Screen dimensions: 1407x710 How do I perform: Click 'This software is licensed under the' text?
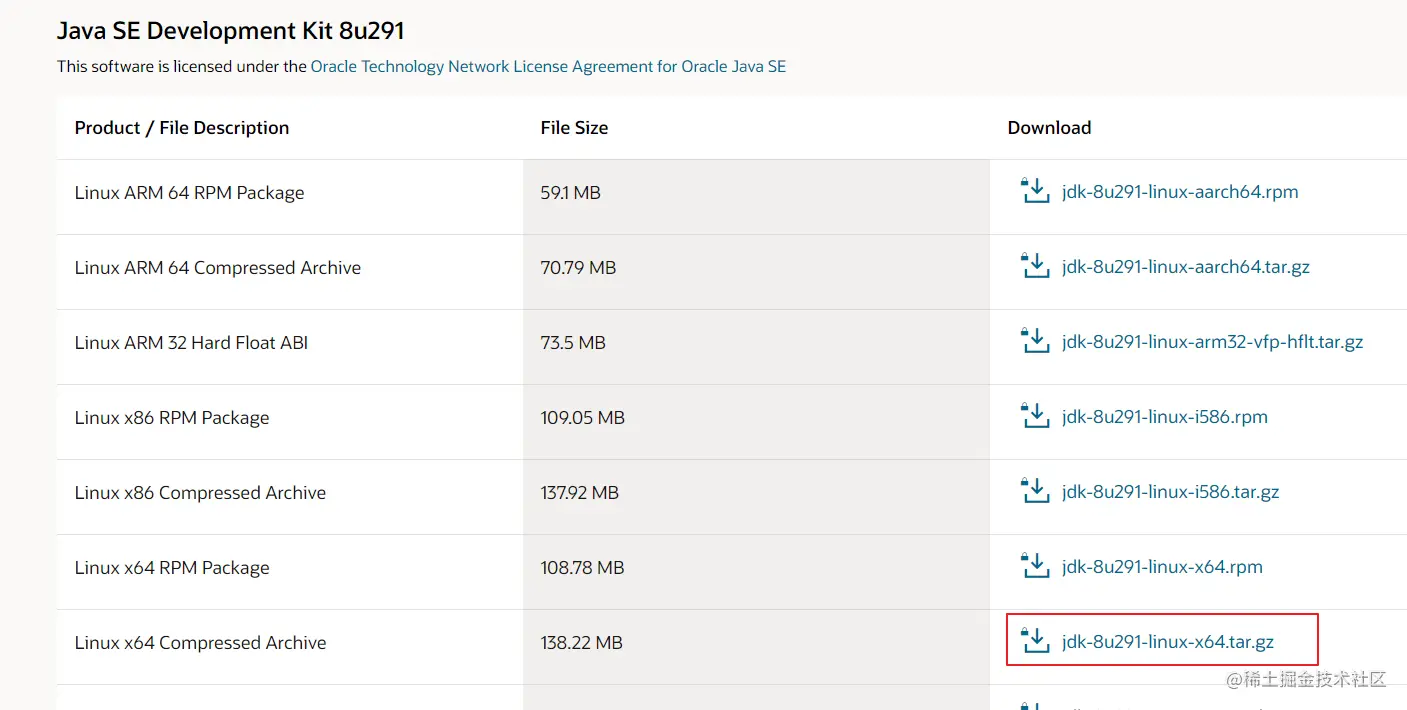pyautogui.click(x=182, y=67)
